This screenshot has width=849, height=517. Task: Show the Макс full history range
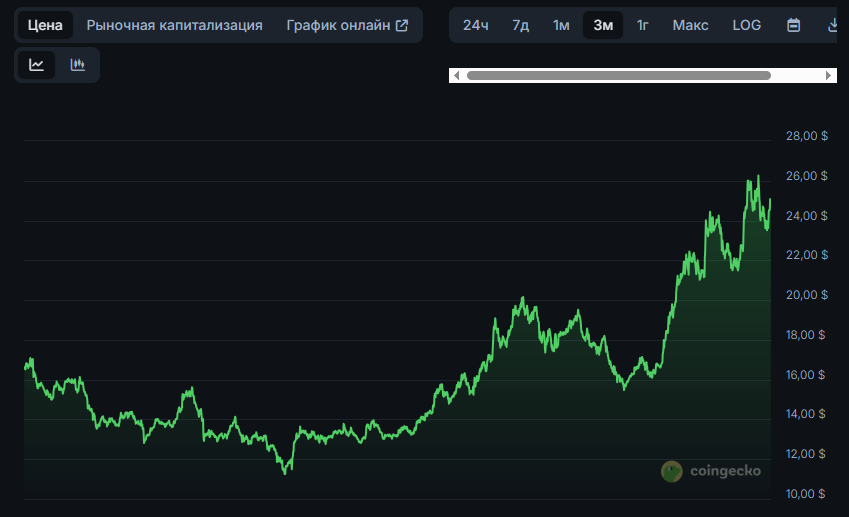click(690, 25)
